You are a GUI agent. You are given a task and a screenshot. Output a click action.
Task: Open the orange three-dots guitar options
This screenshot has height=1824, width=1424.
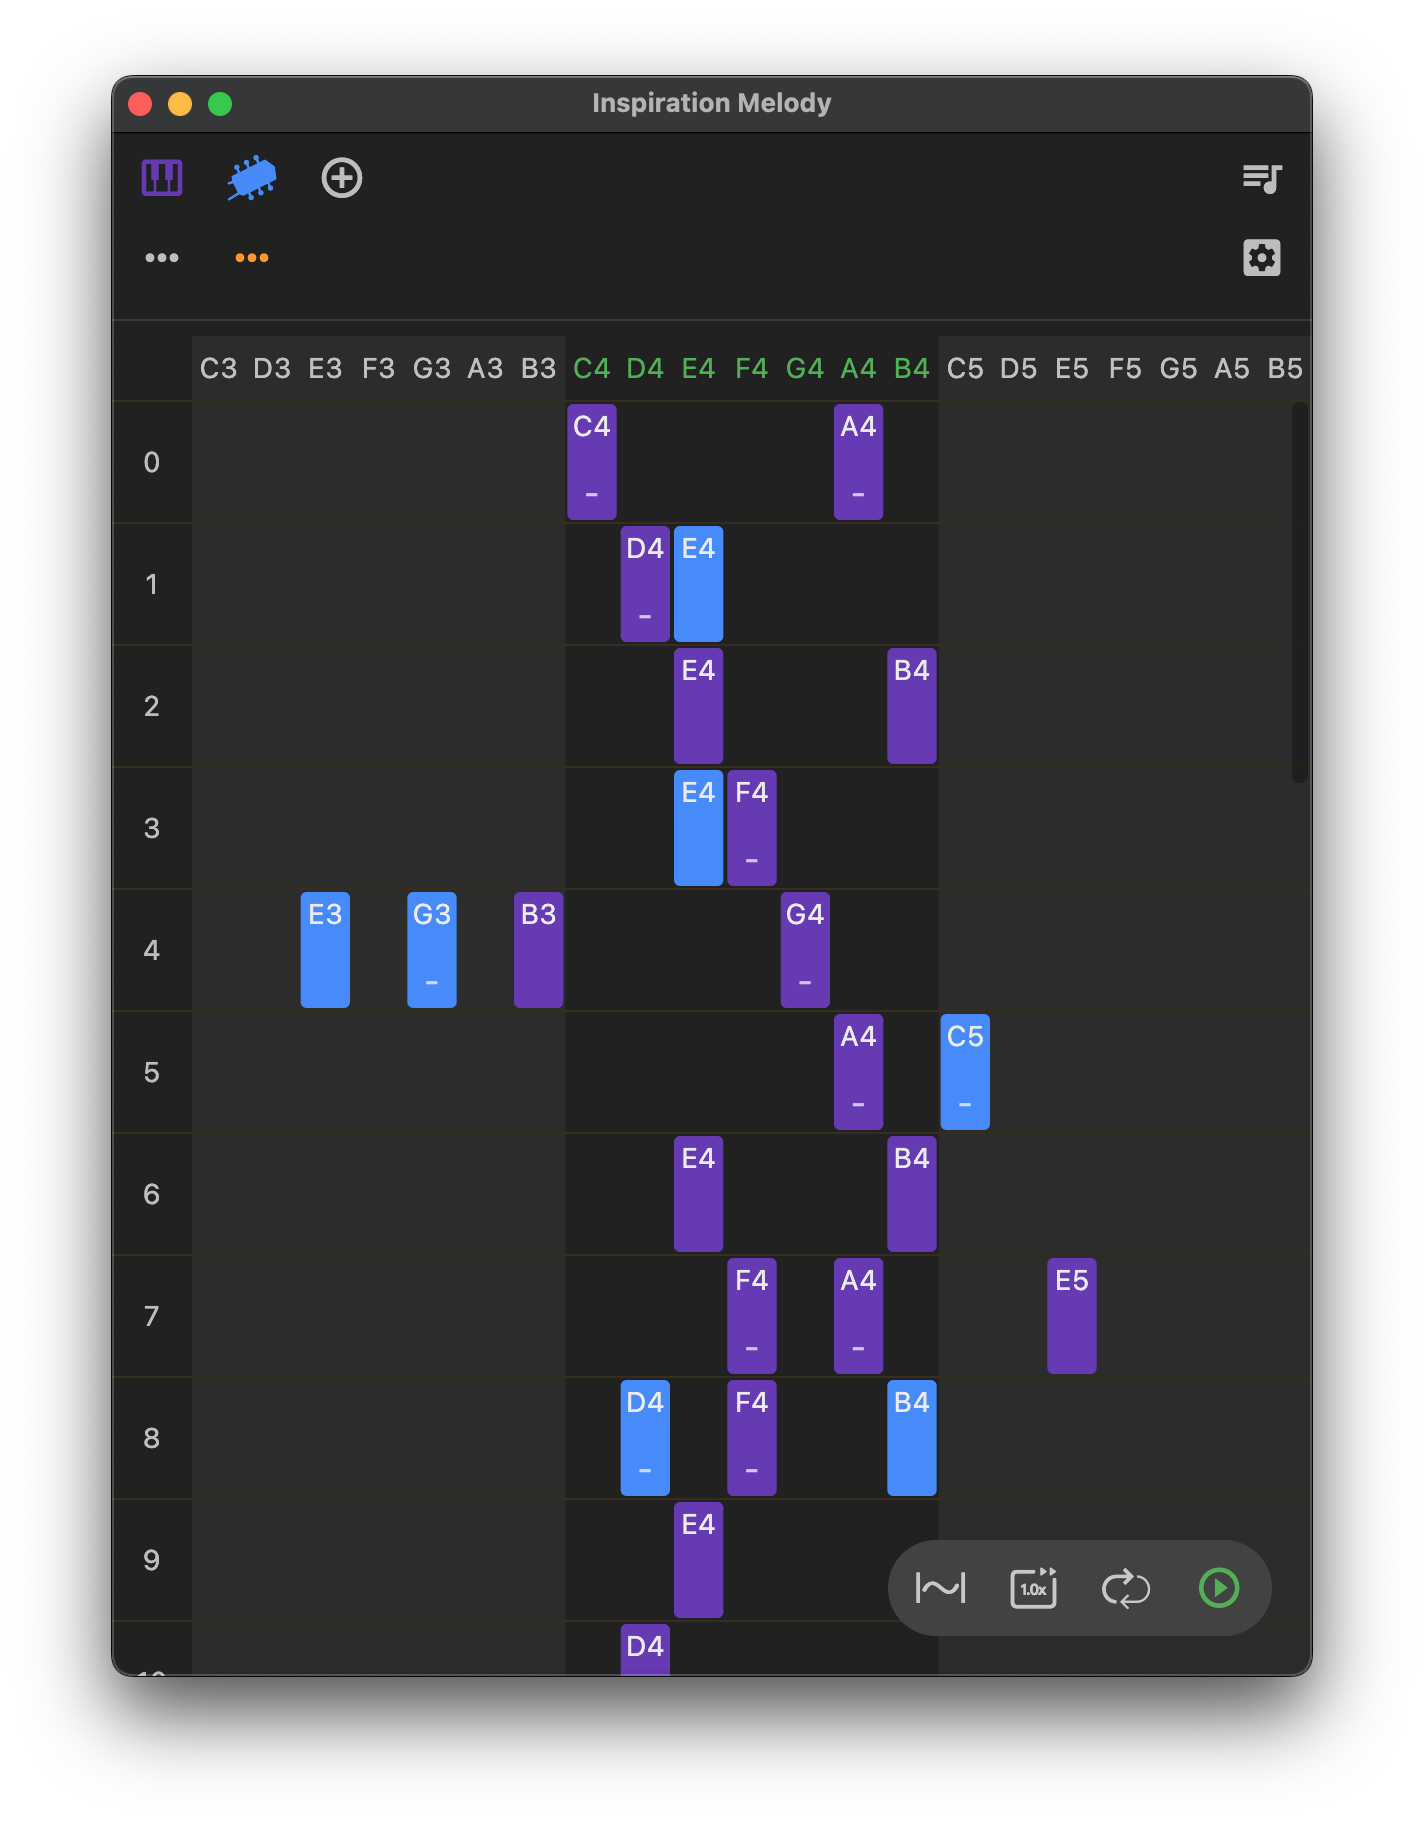pyautogui.click(x=251, y=258)
